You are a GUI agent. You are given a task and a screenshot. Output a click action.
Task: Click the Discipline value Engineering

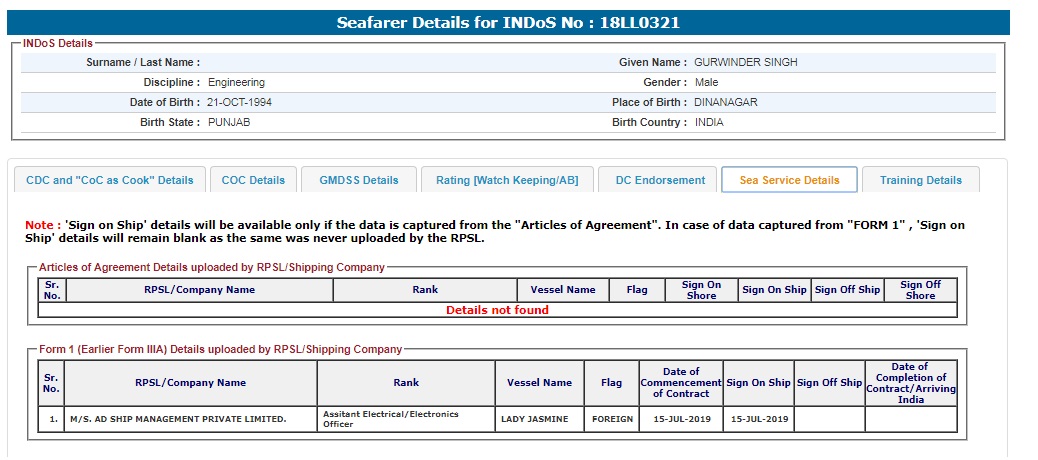pos(236,83)
